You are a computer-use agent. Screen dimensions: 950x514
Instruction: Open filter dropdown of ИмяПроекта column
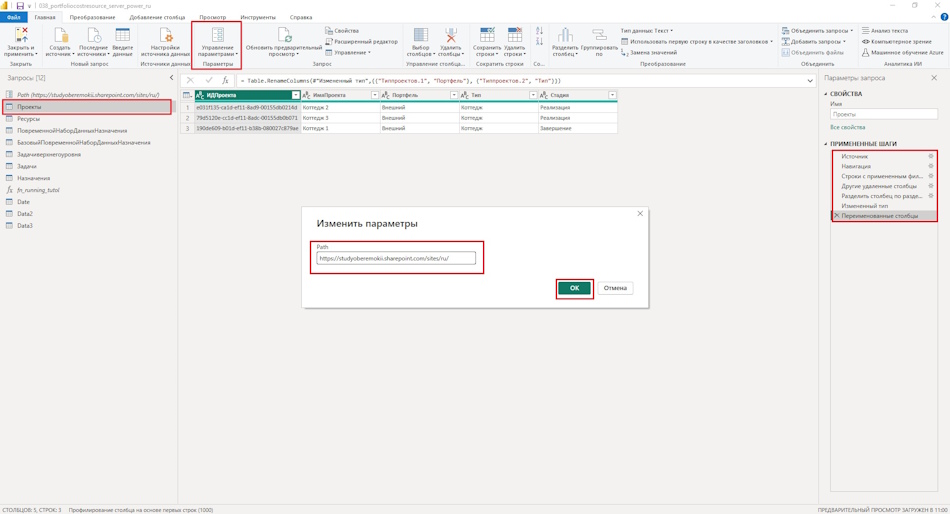point(374,95)
